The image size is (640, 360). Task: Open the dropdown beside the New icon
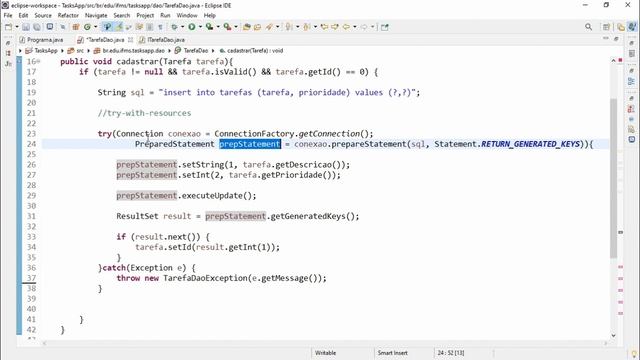(x=17, y=27)
